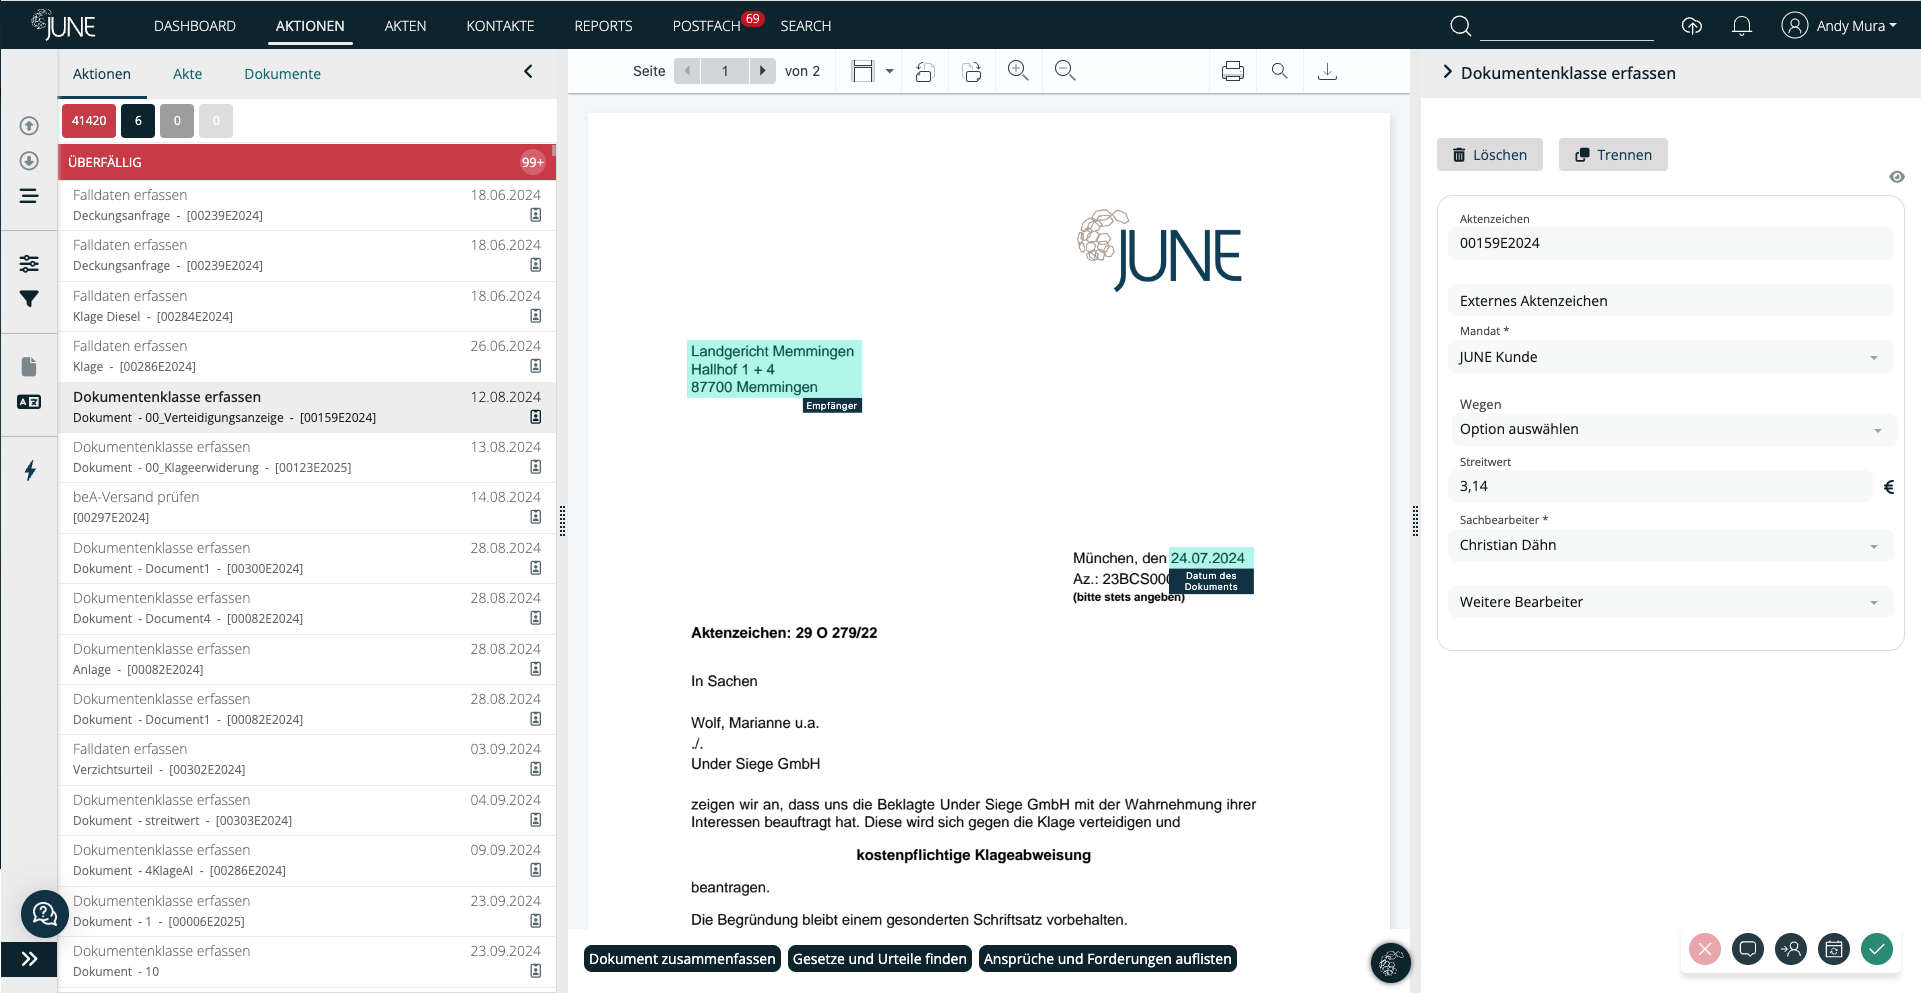Expand the Sachbearbeiter dropdown
1921x993 pixels.
(x=1669, y=546)
